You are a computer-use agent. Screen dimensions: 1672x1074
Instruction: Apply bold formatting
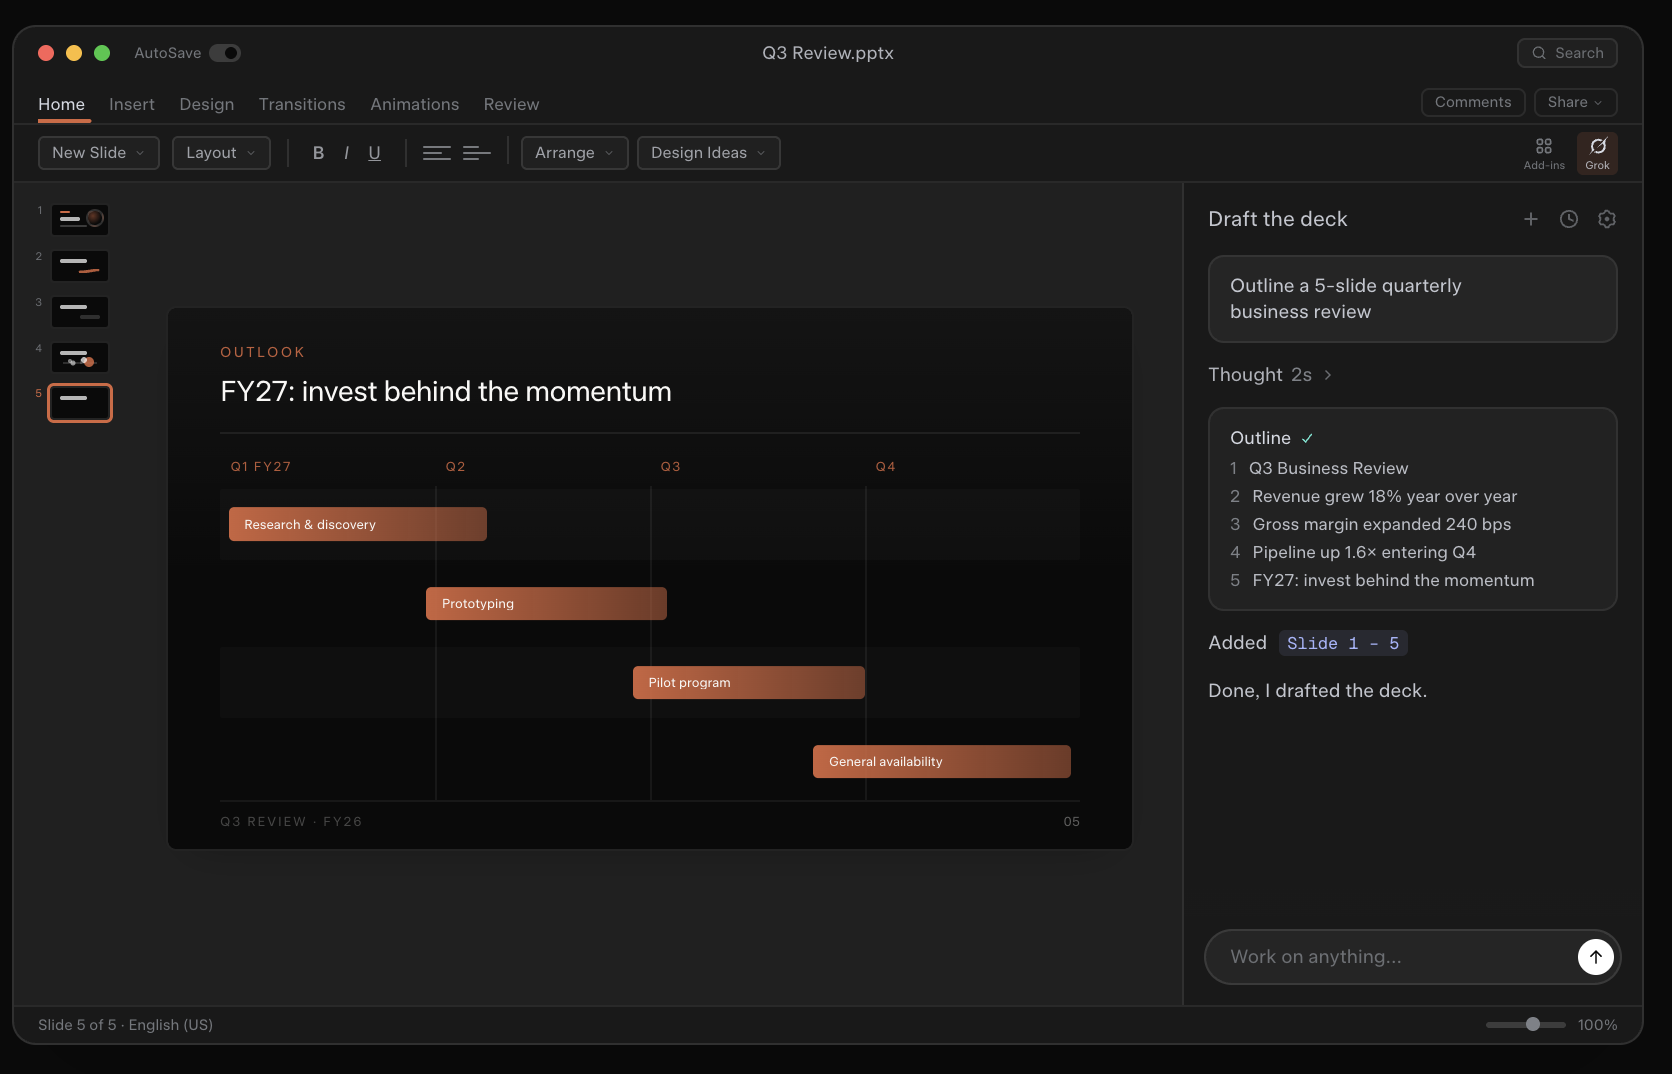(318, 153)
